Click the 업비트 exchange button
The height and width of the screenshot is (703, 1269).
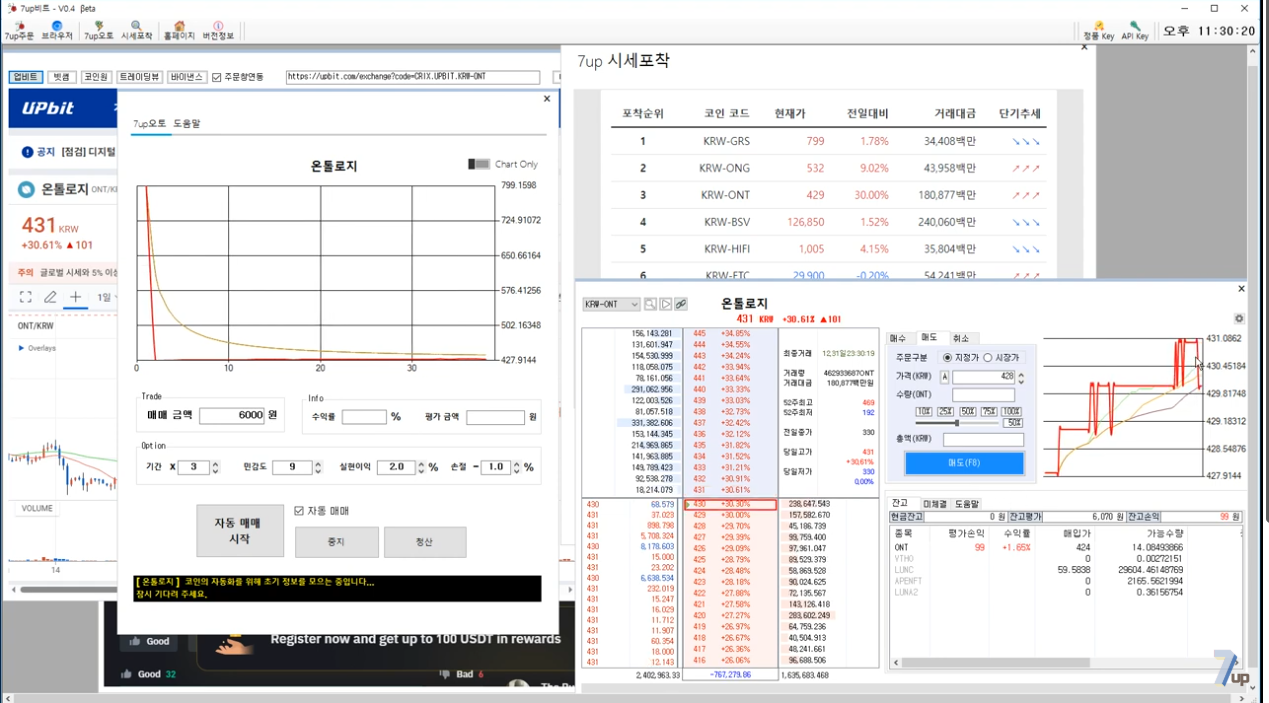tap(26, 77)
